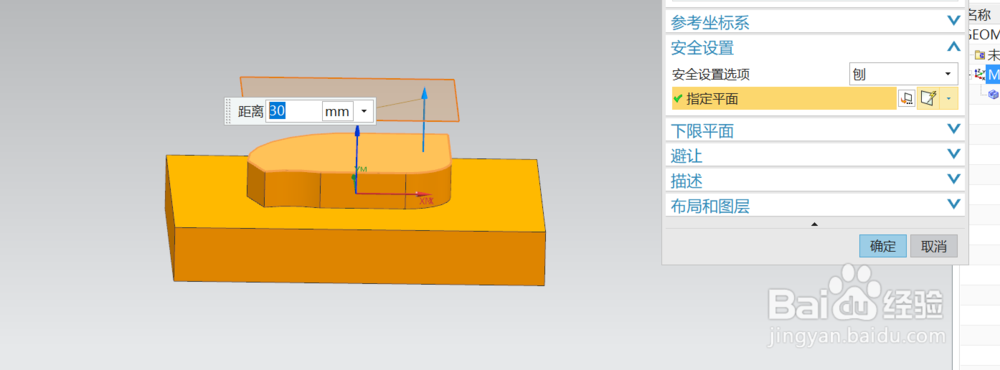Confirm with the 确定 button
1000x370 pixels.
883,246
